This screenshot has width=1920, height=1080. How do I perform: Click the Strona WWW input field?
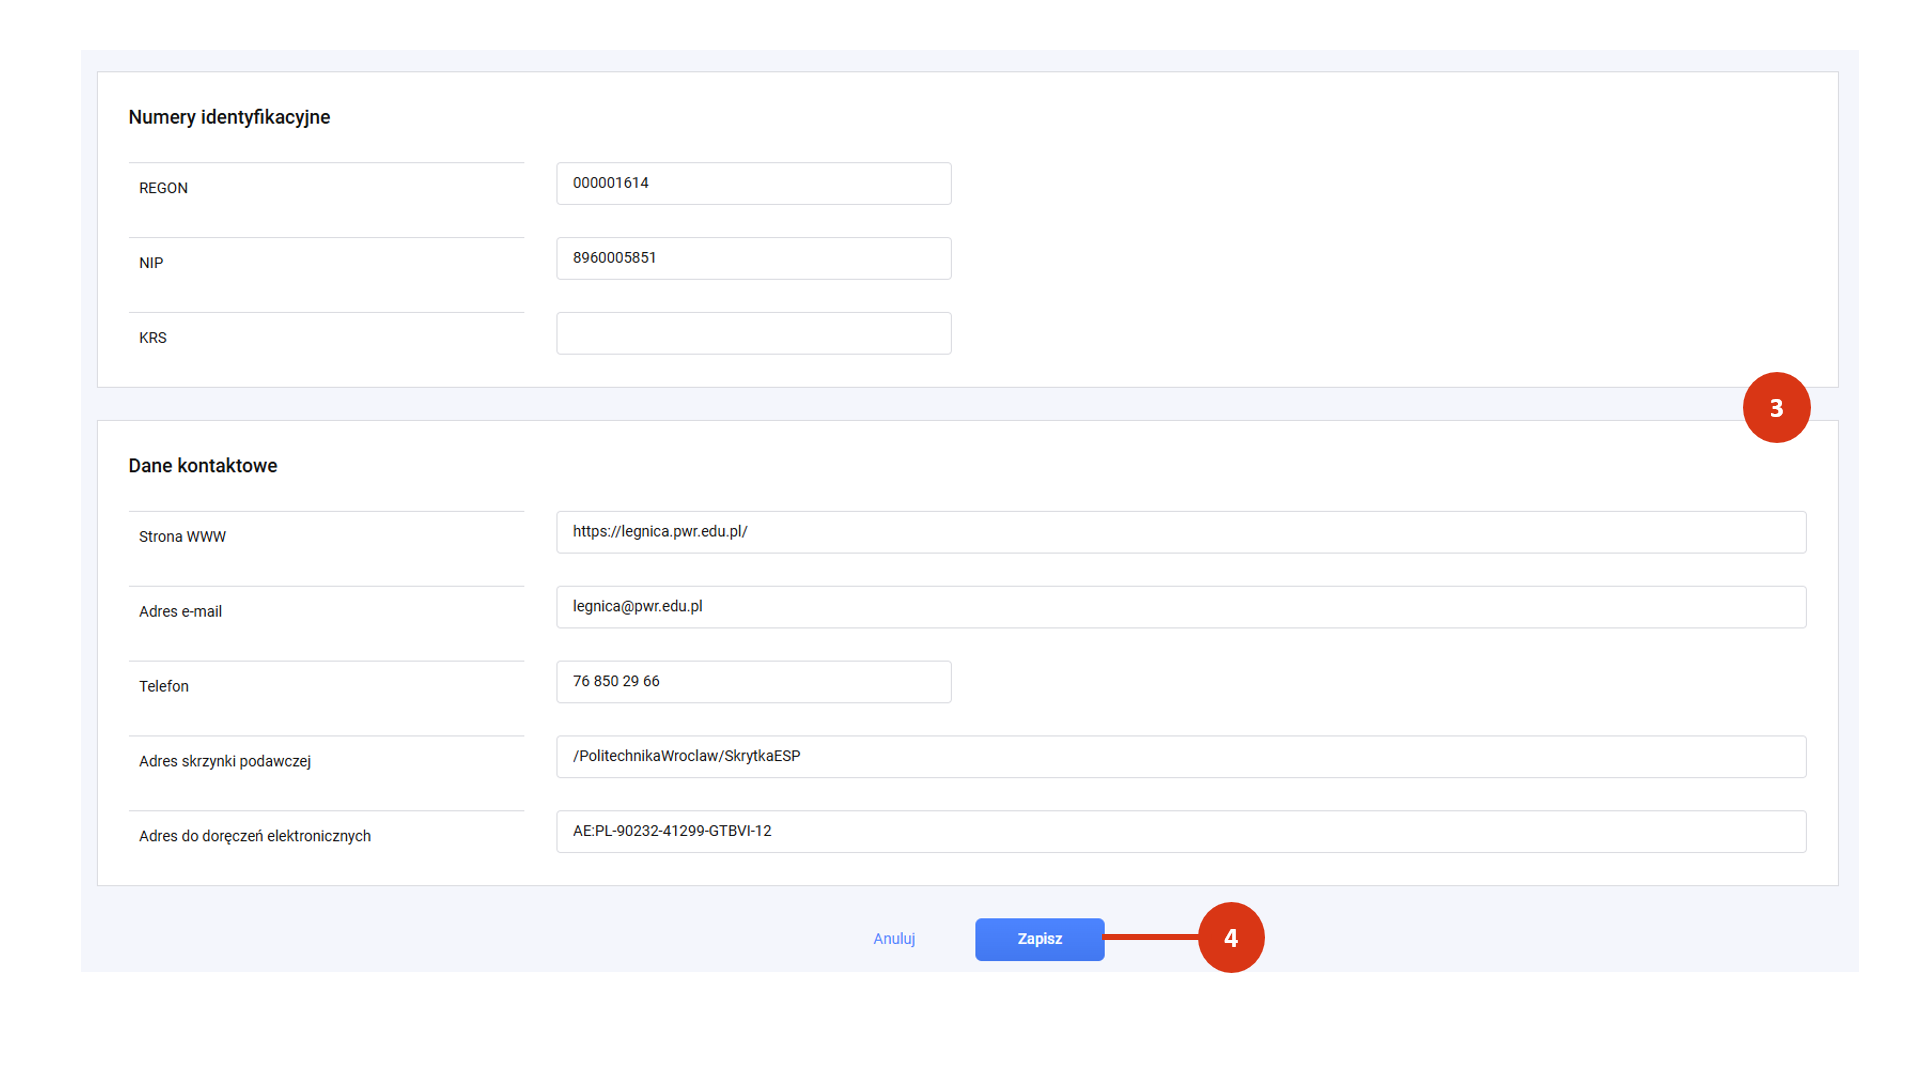pos(1180,532)
